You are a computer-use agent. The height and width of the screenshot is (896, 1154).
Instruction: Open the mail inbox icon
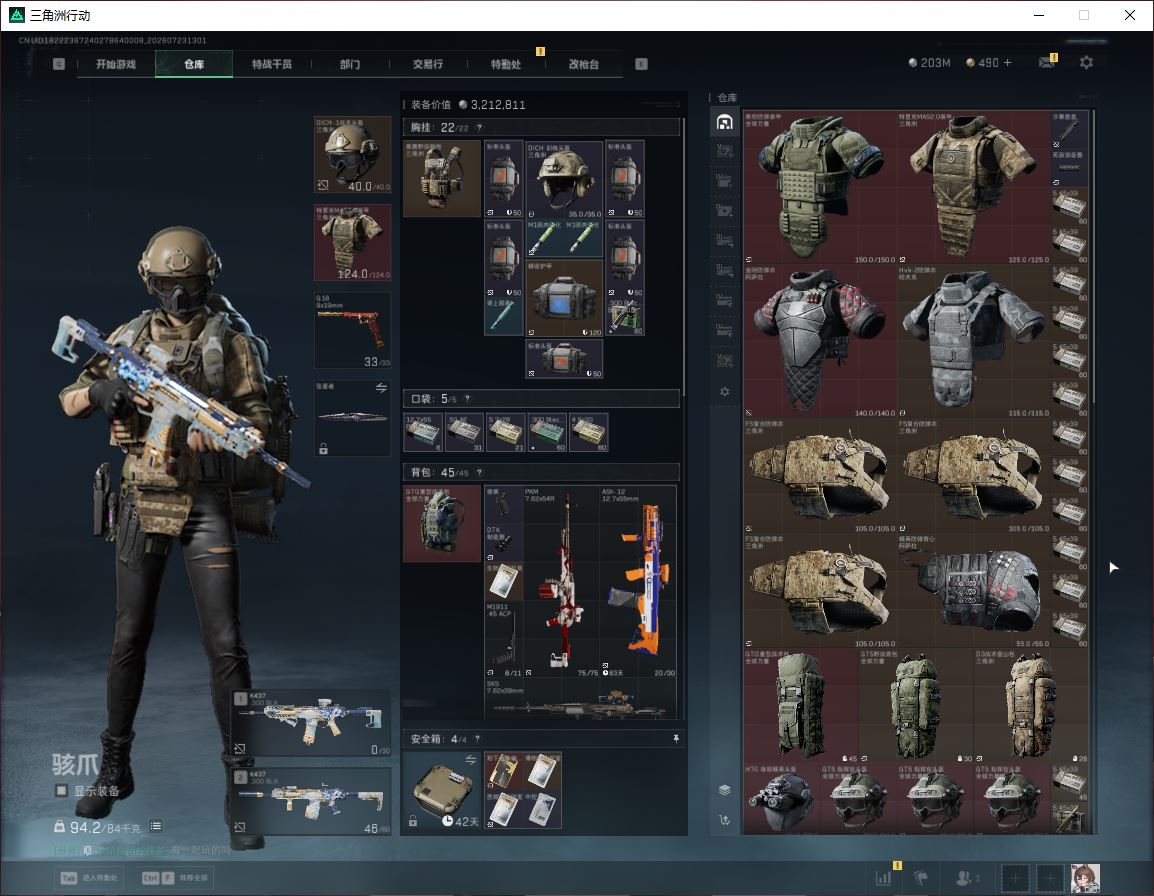[x=1047, y=63]
